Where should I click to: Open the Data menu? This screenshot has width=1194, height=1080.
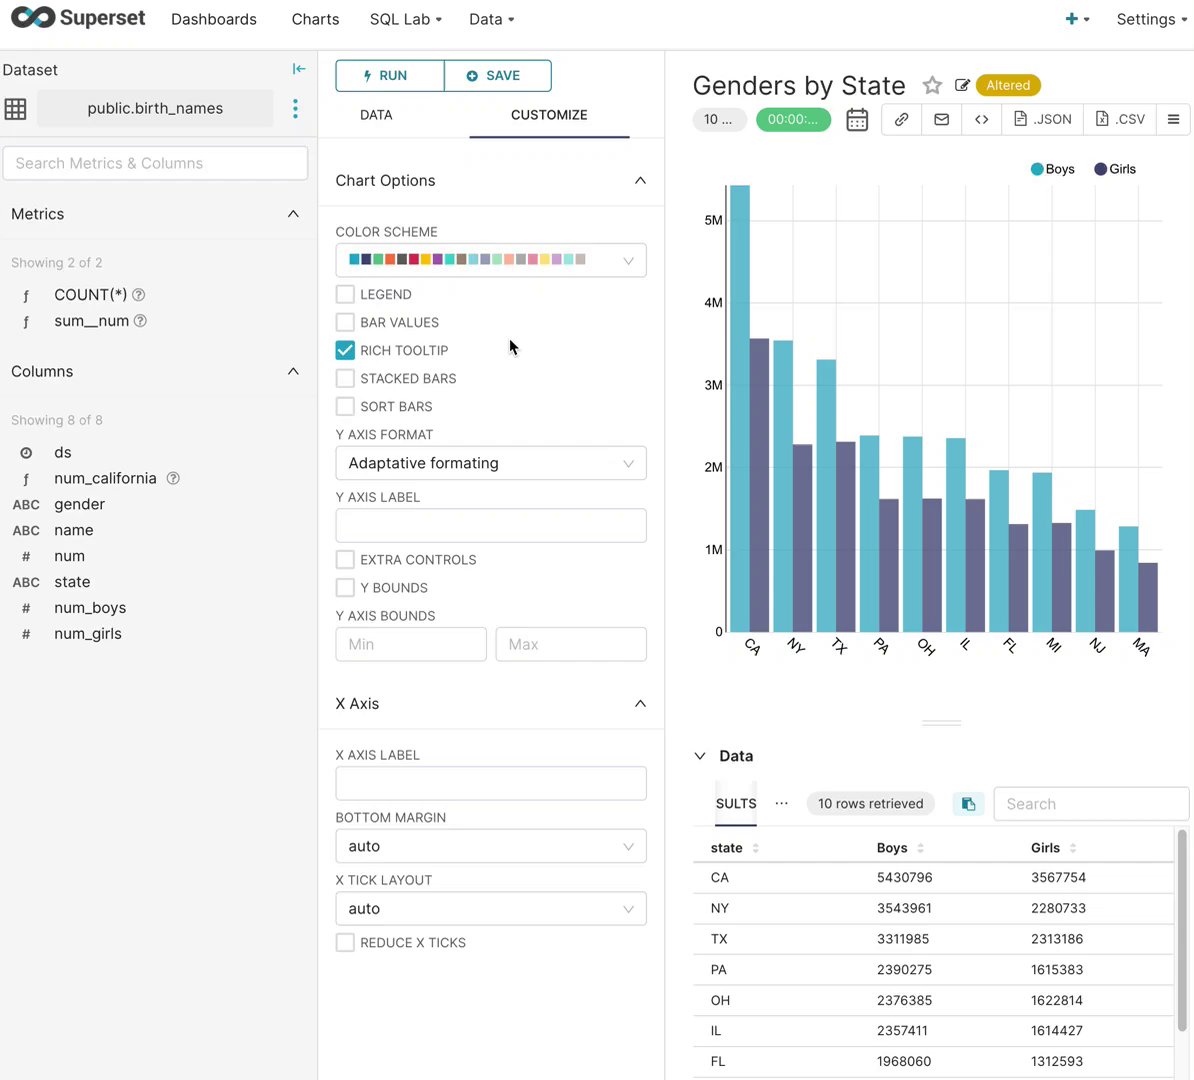tap(492, 19)
